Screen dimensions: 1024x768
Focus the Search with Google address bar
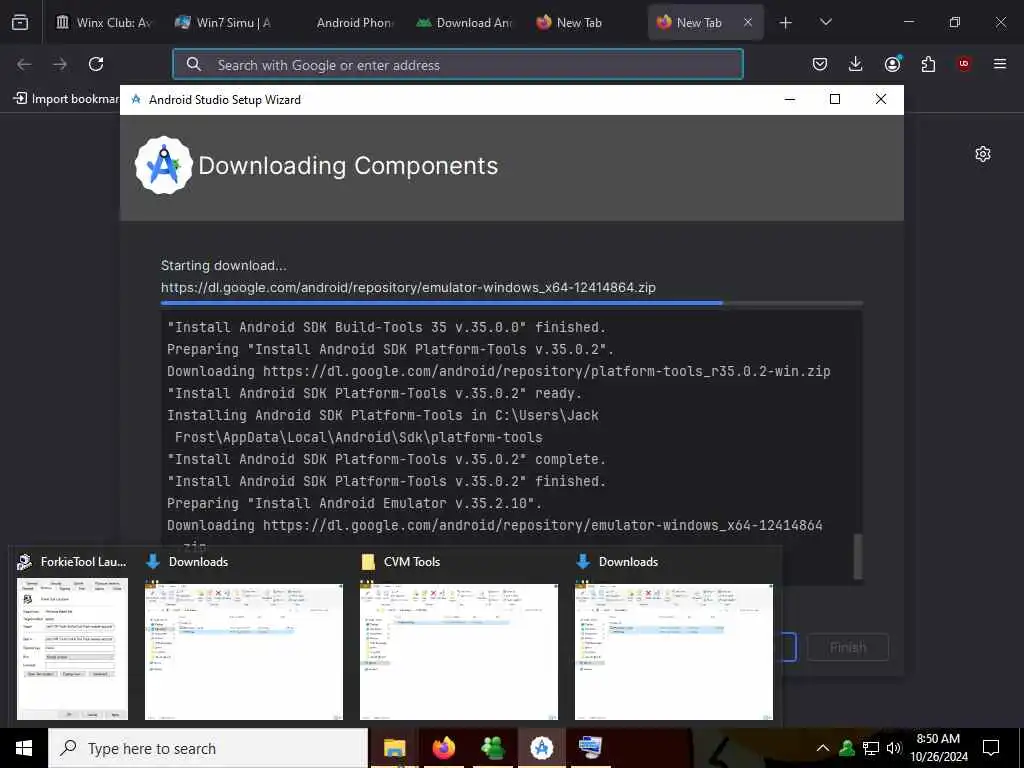(458, 65)
